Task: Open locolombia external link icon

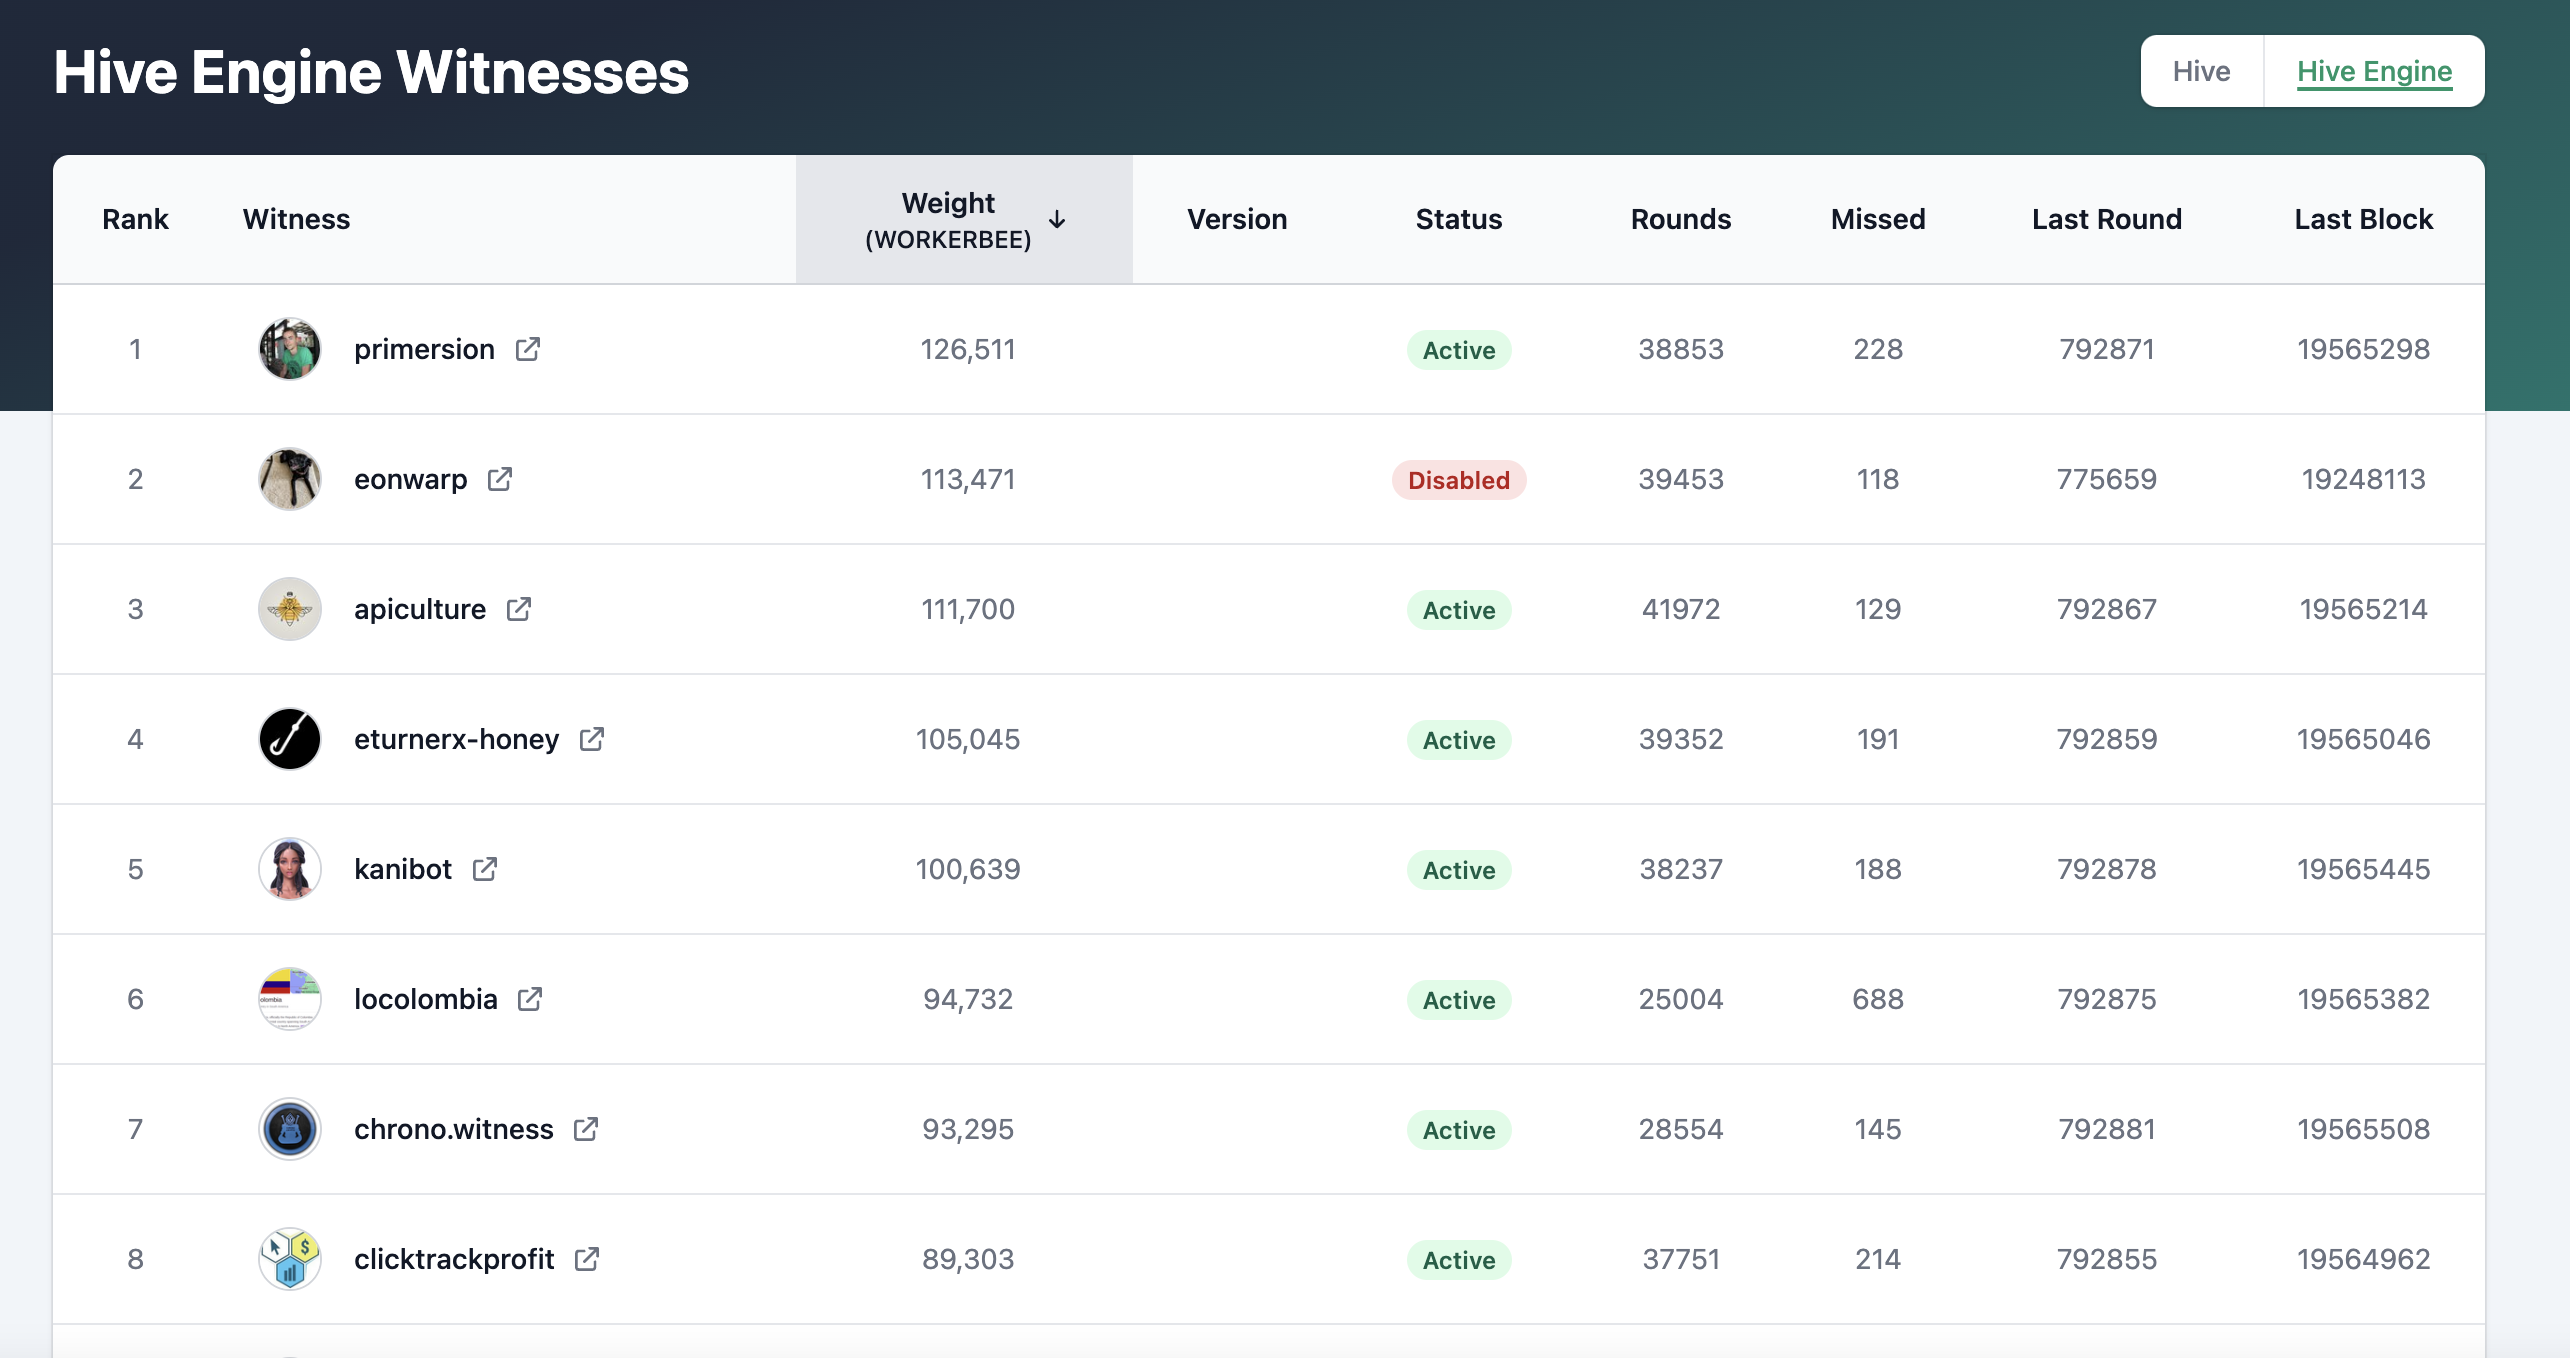Action: click(x=530, y=999)
